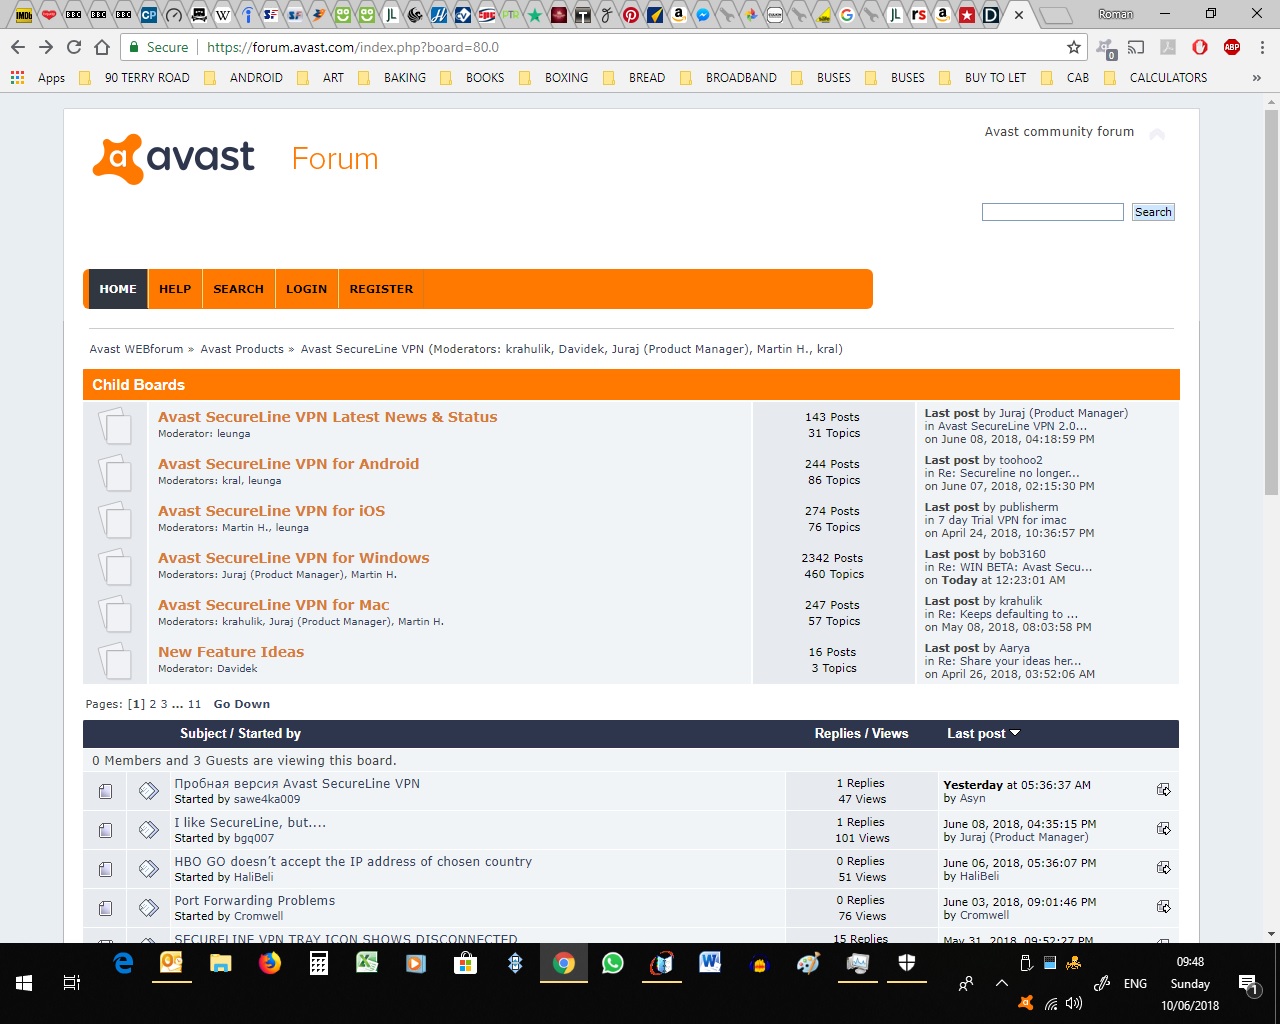Switch to the IMDb browser tab
Screen dimensions: 1280x1024
pyautogui.click(x=23, y=14)
